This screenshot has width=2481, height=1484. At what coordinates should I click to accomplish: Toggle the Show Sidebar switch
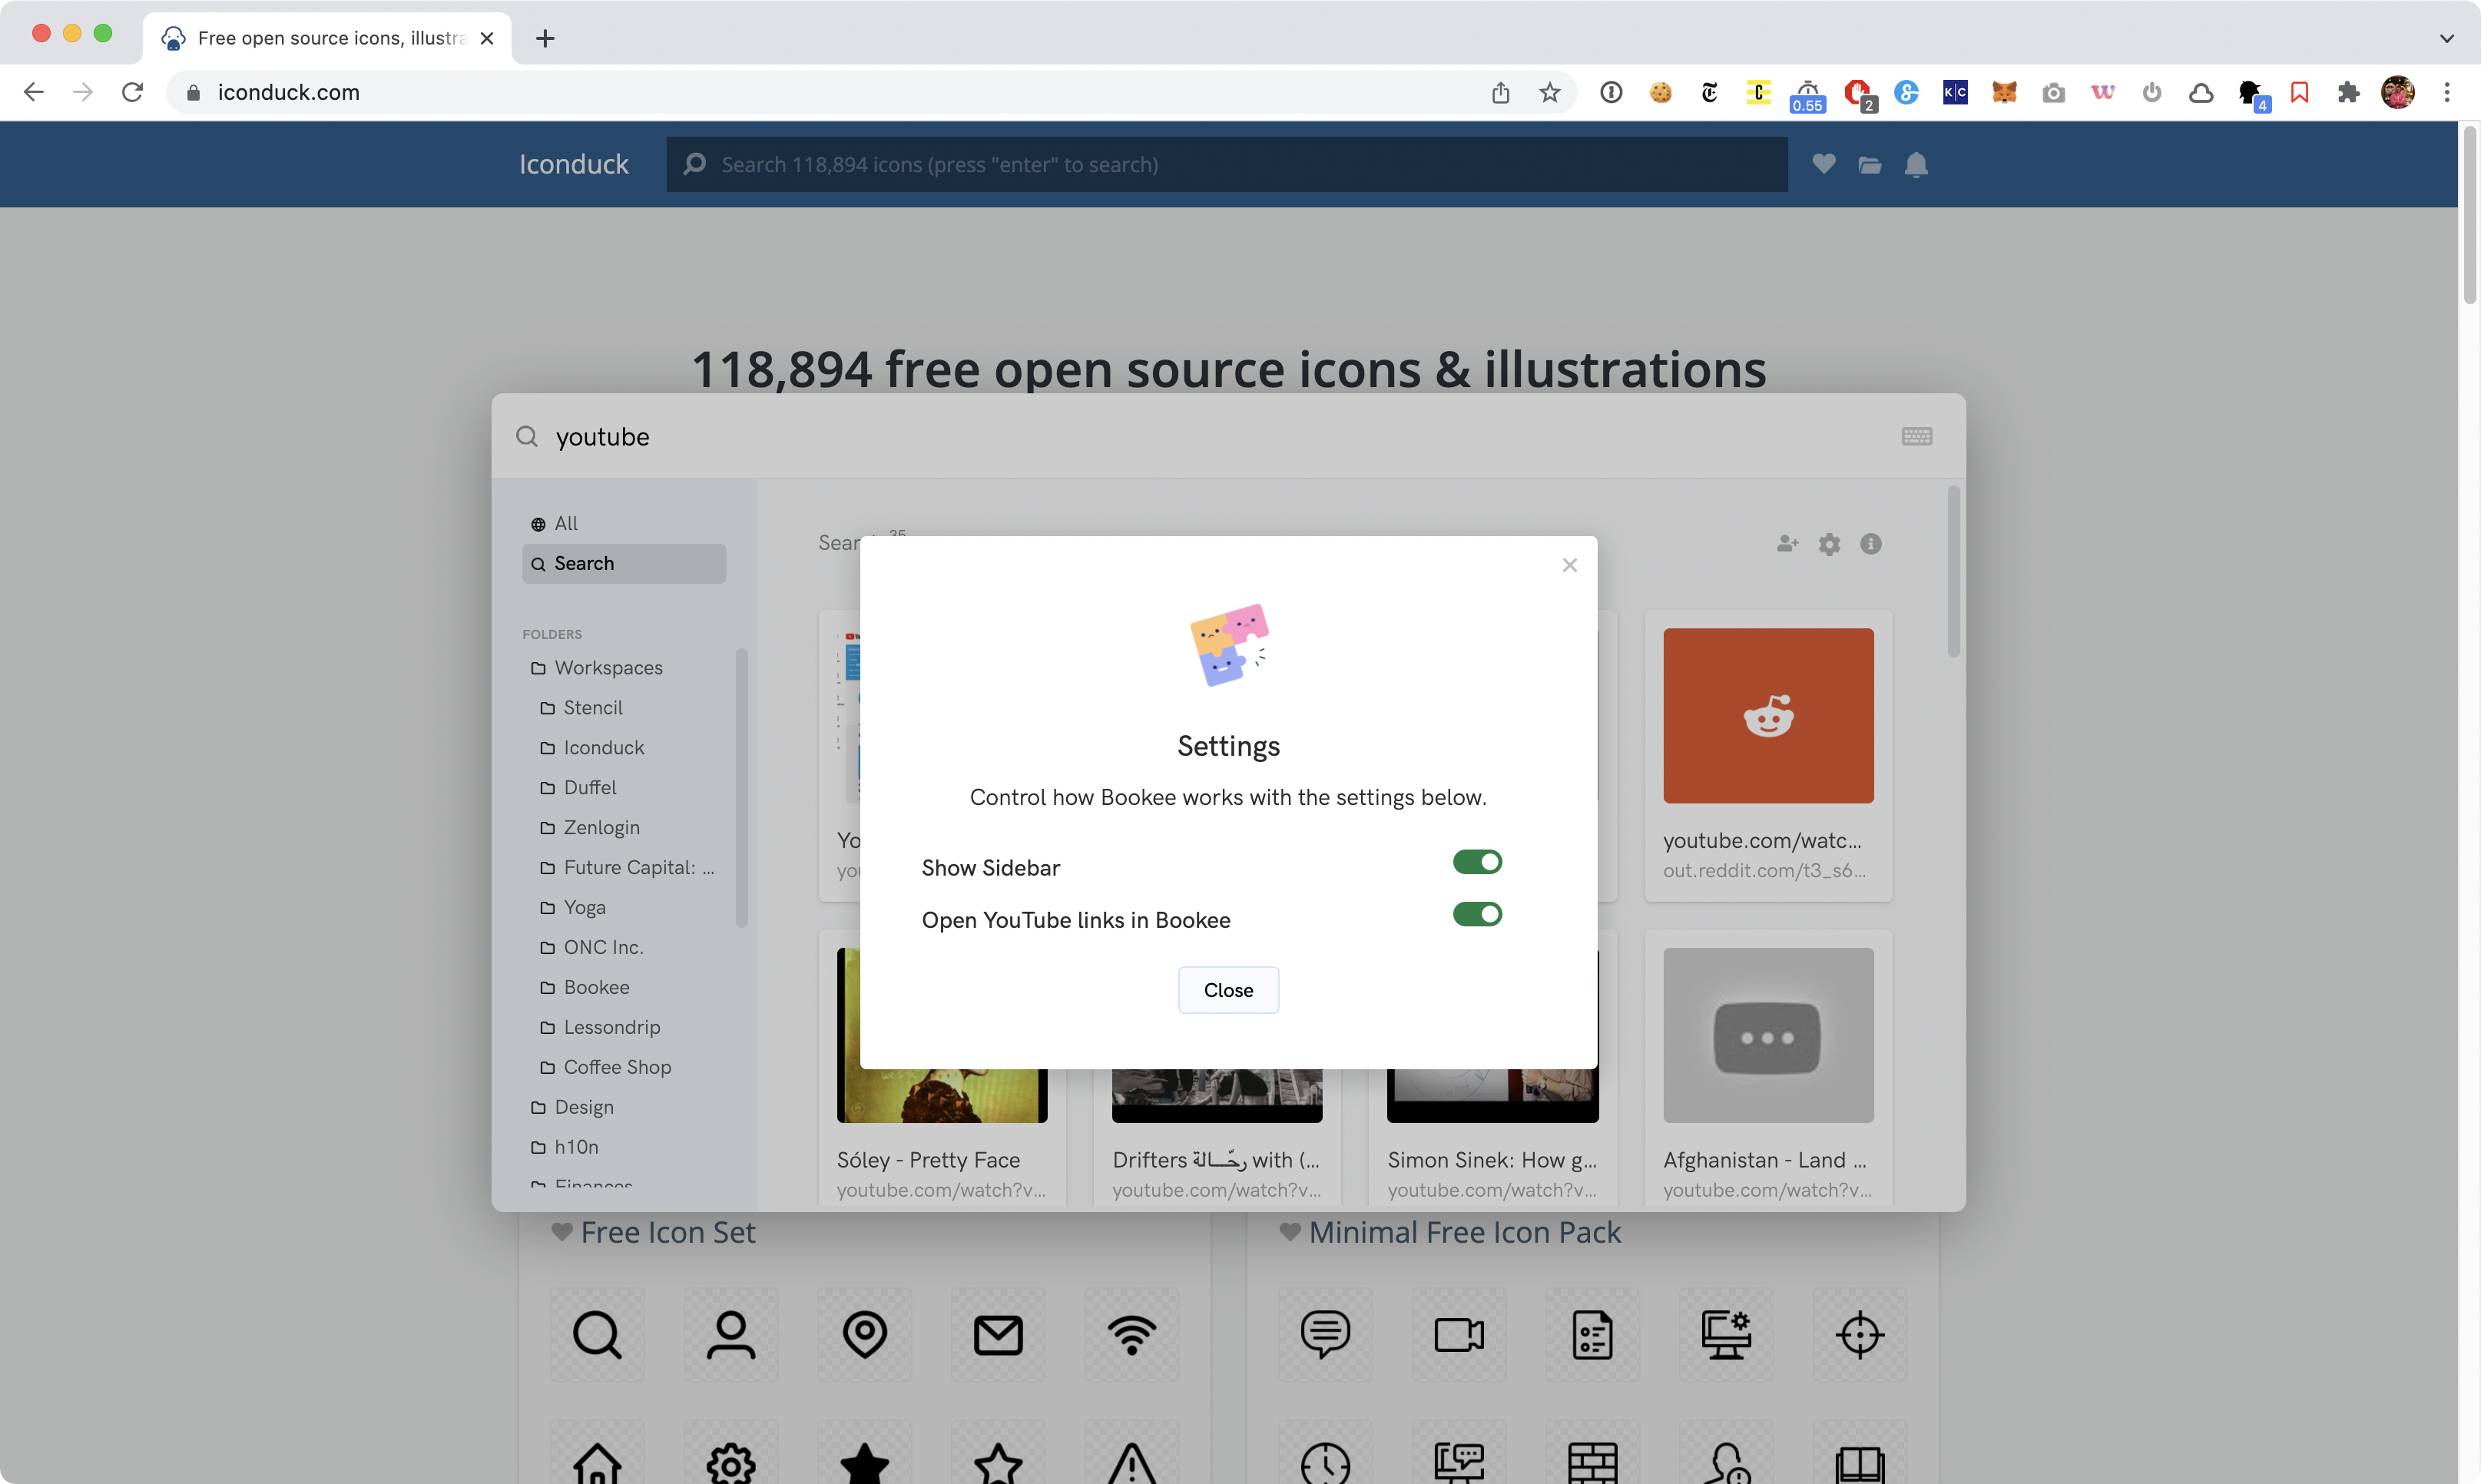pos(1476,862)
